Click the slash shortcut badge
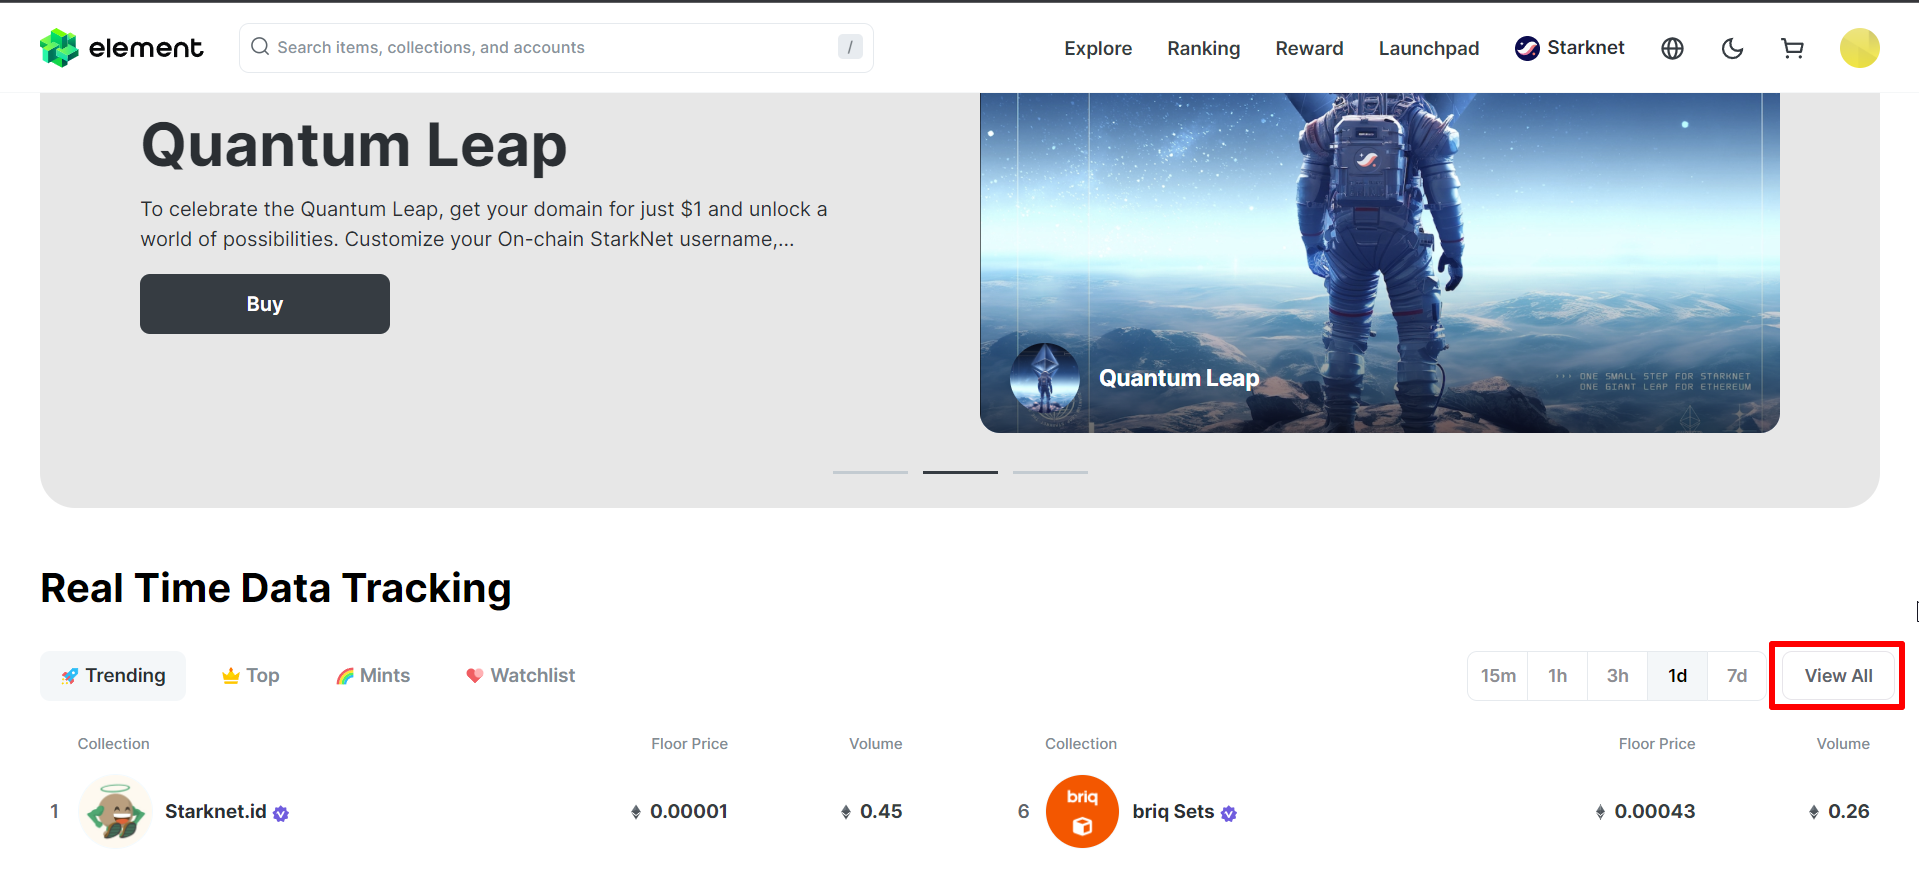 click(850, 47)
